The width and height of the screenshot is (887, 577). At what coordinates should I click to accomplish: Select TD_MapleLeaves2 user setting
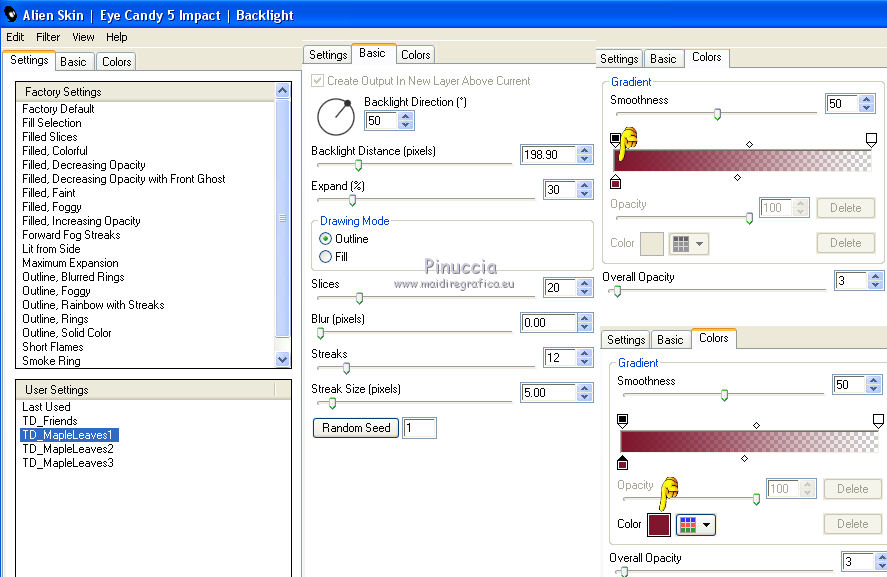[68, 449]
